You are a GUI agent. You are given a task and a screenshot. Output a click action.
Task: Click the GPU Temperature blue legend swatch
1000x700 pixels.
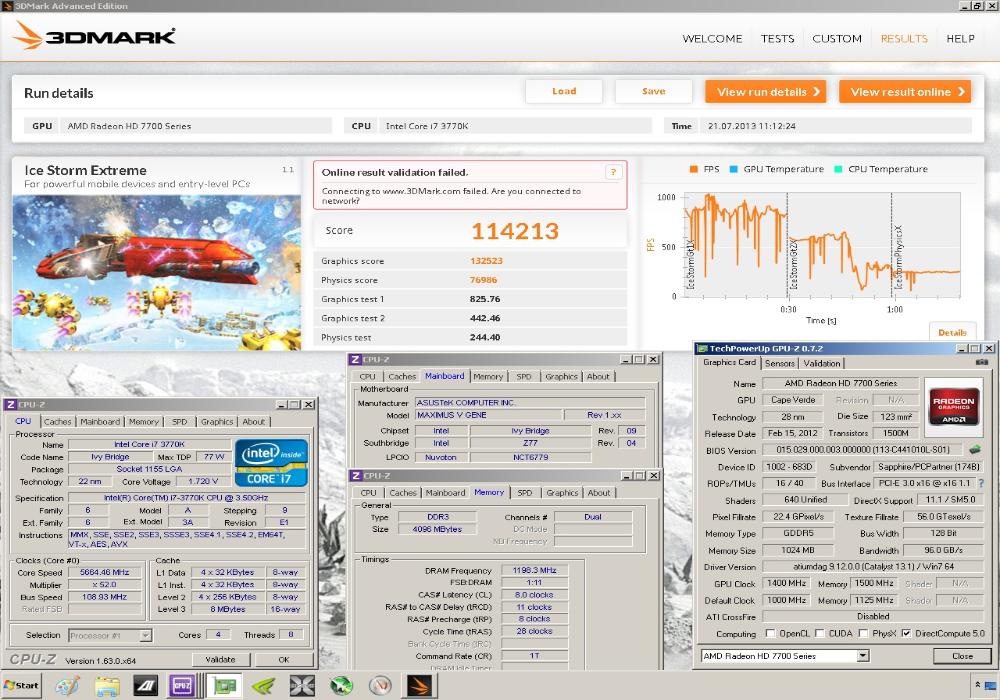733,169
